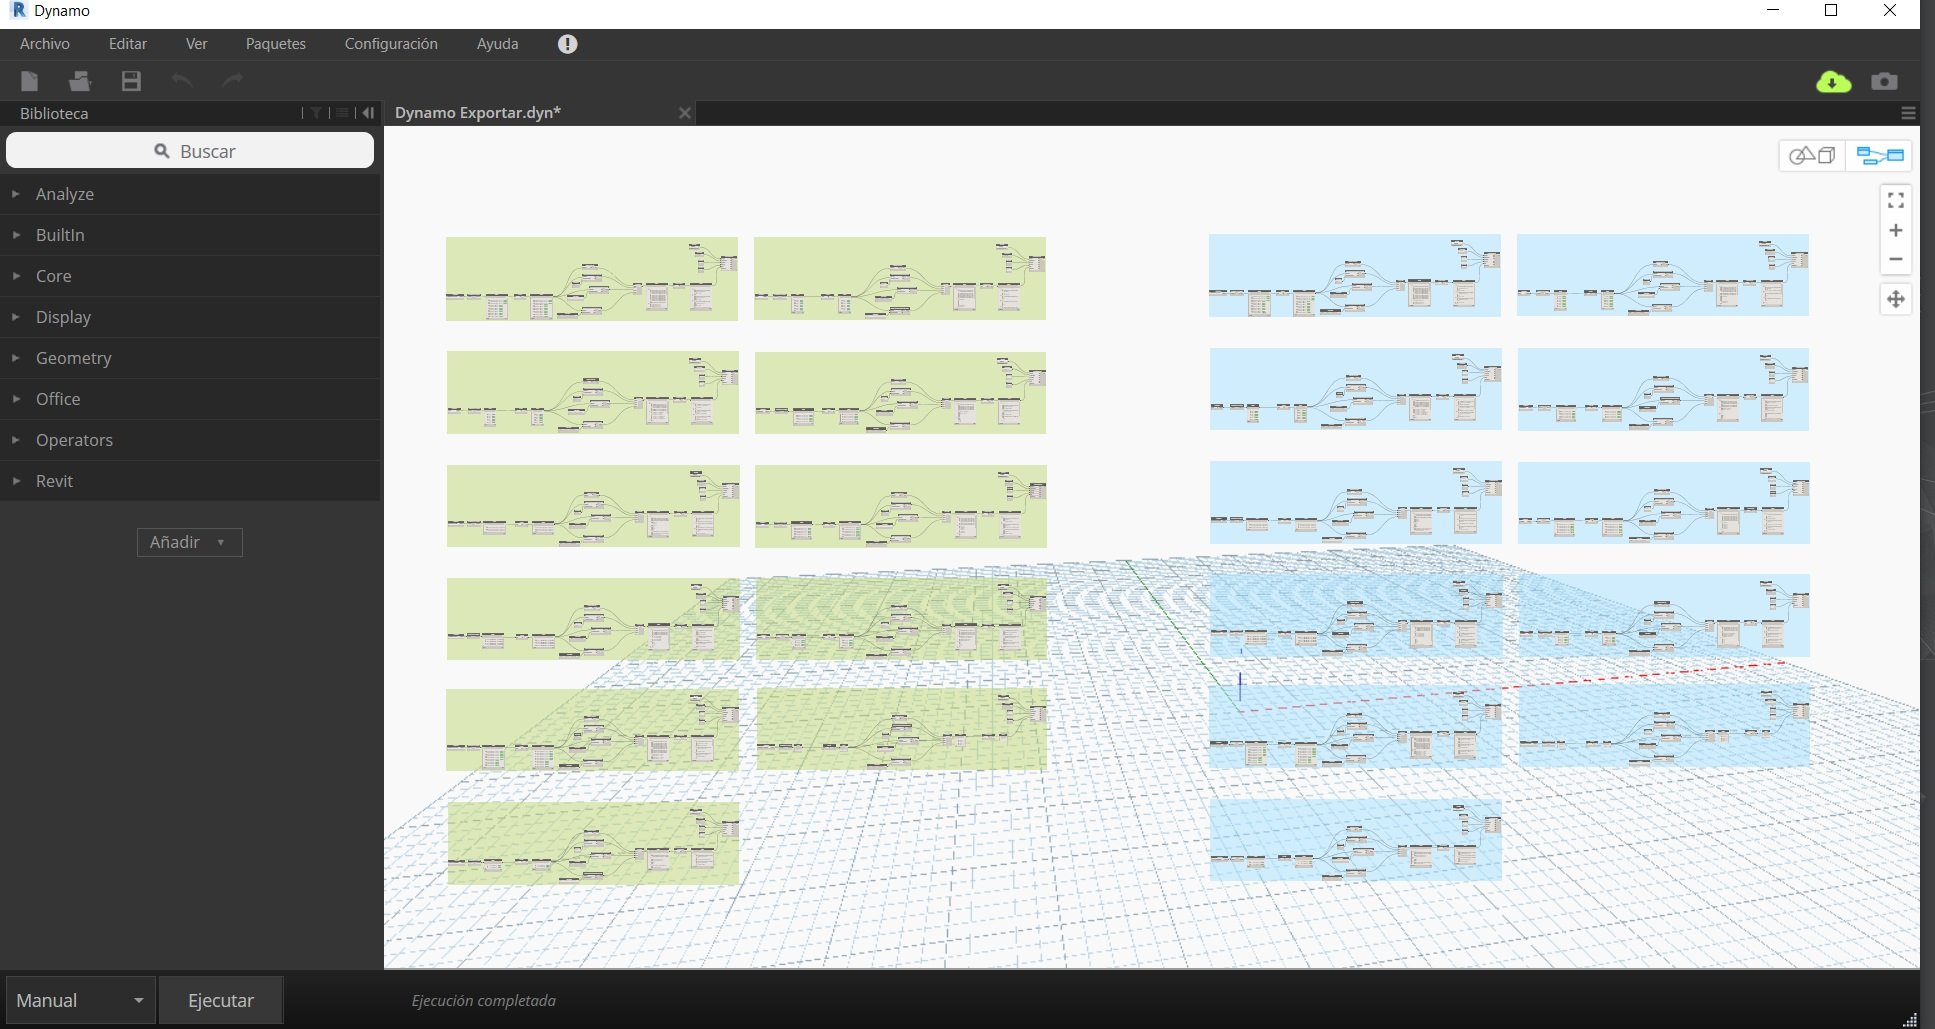Open the Paquetes menu
This screenshot has height=1029, width=1935.
[x=275, y=44]
